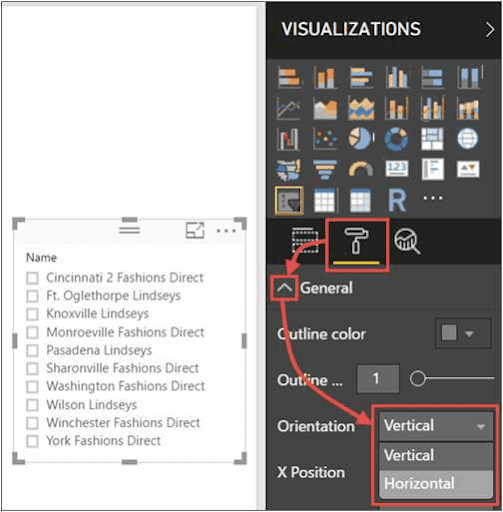503x512 pixels.
Task: Check Winchester Fashions Direct
Action: coord(32,423)
